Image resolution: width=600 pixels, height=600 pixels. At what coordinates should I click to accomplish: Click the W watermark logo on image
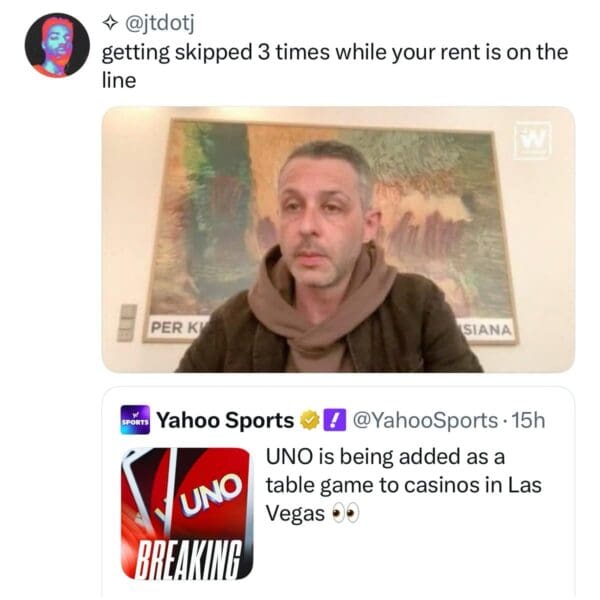(532, 140)
